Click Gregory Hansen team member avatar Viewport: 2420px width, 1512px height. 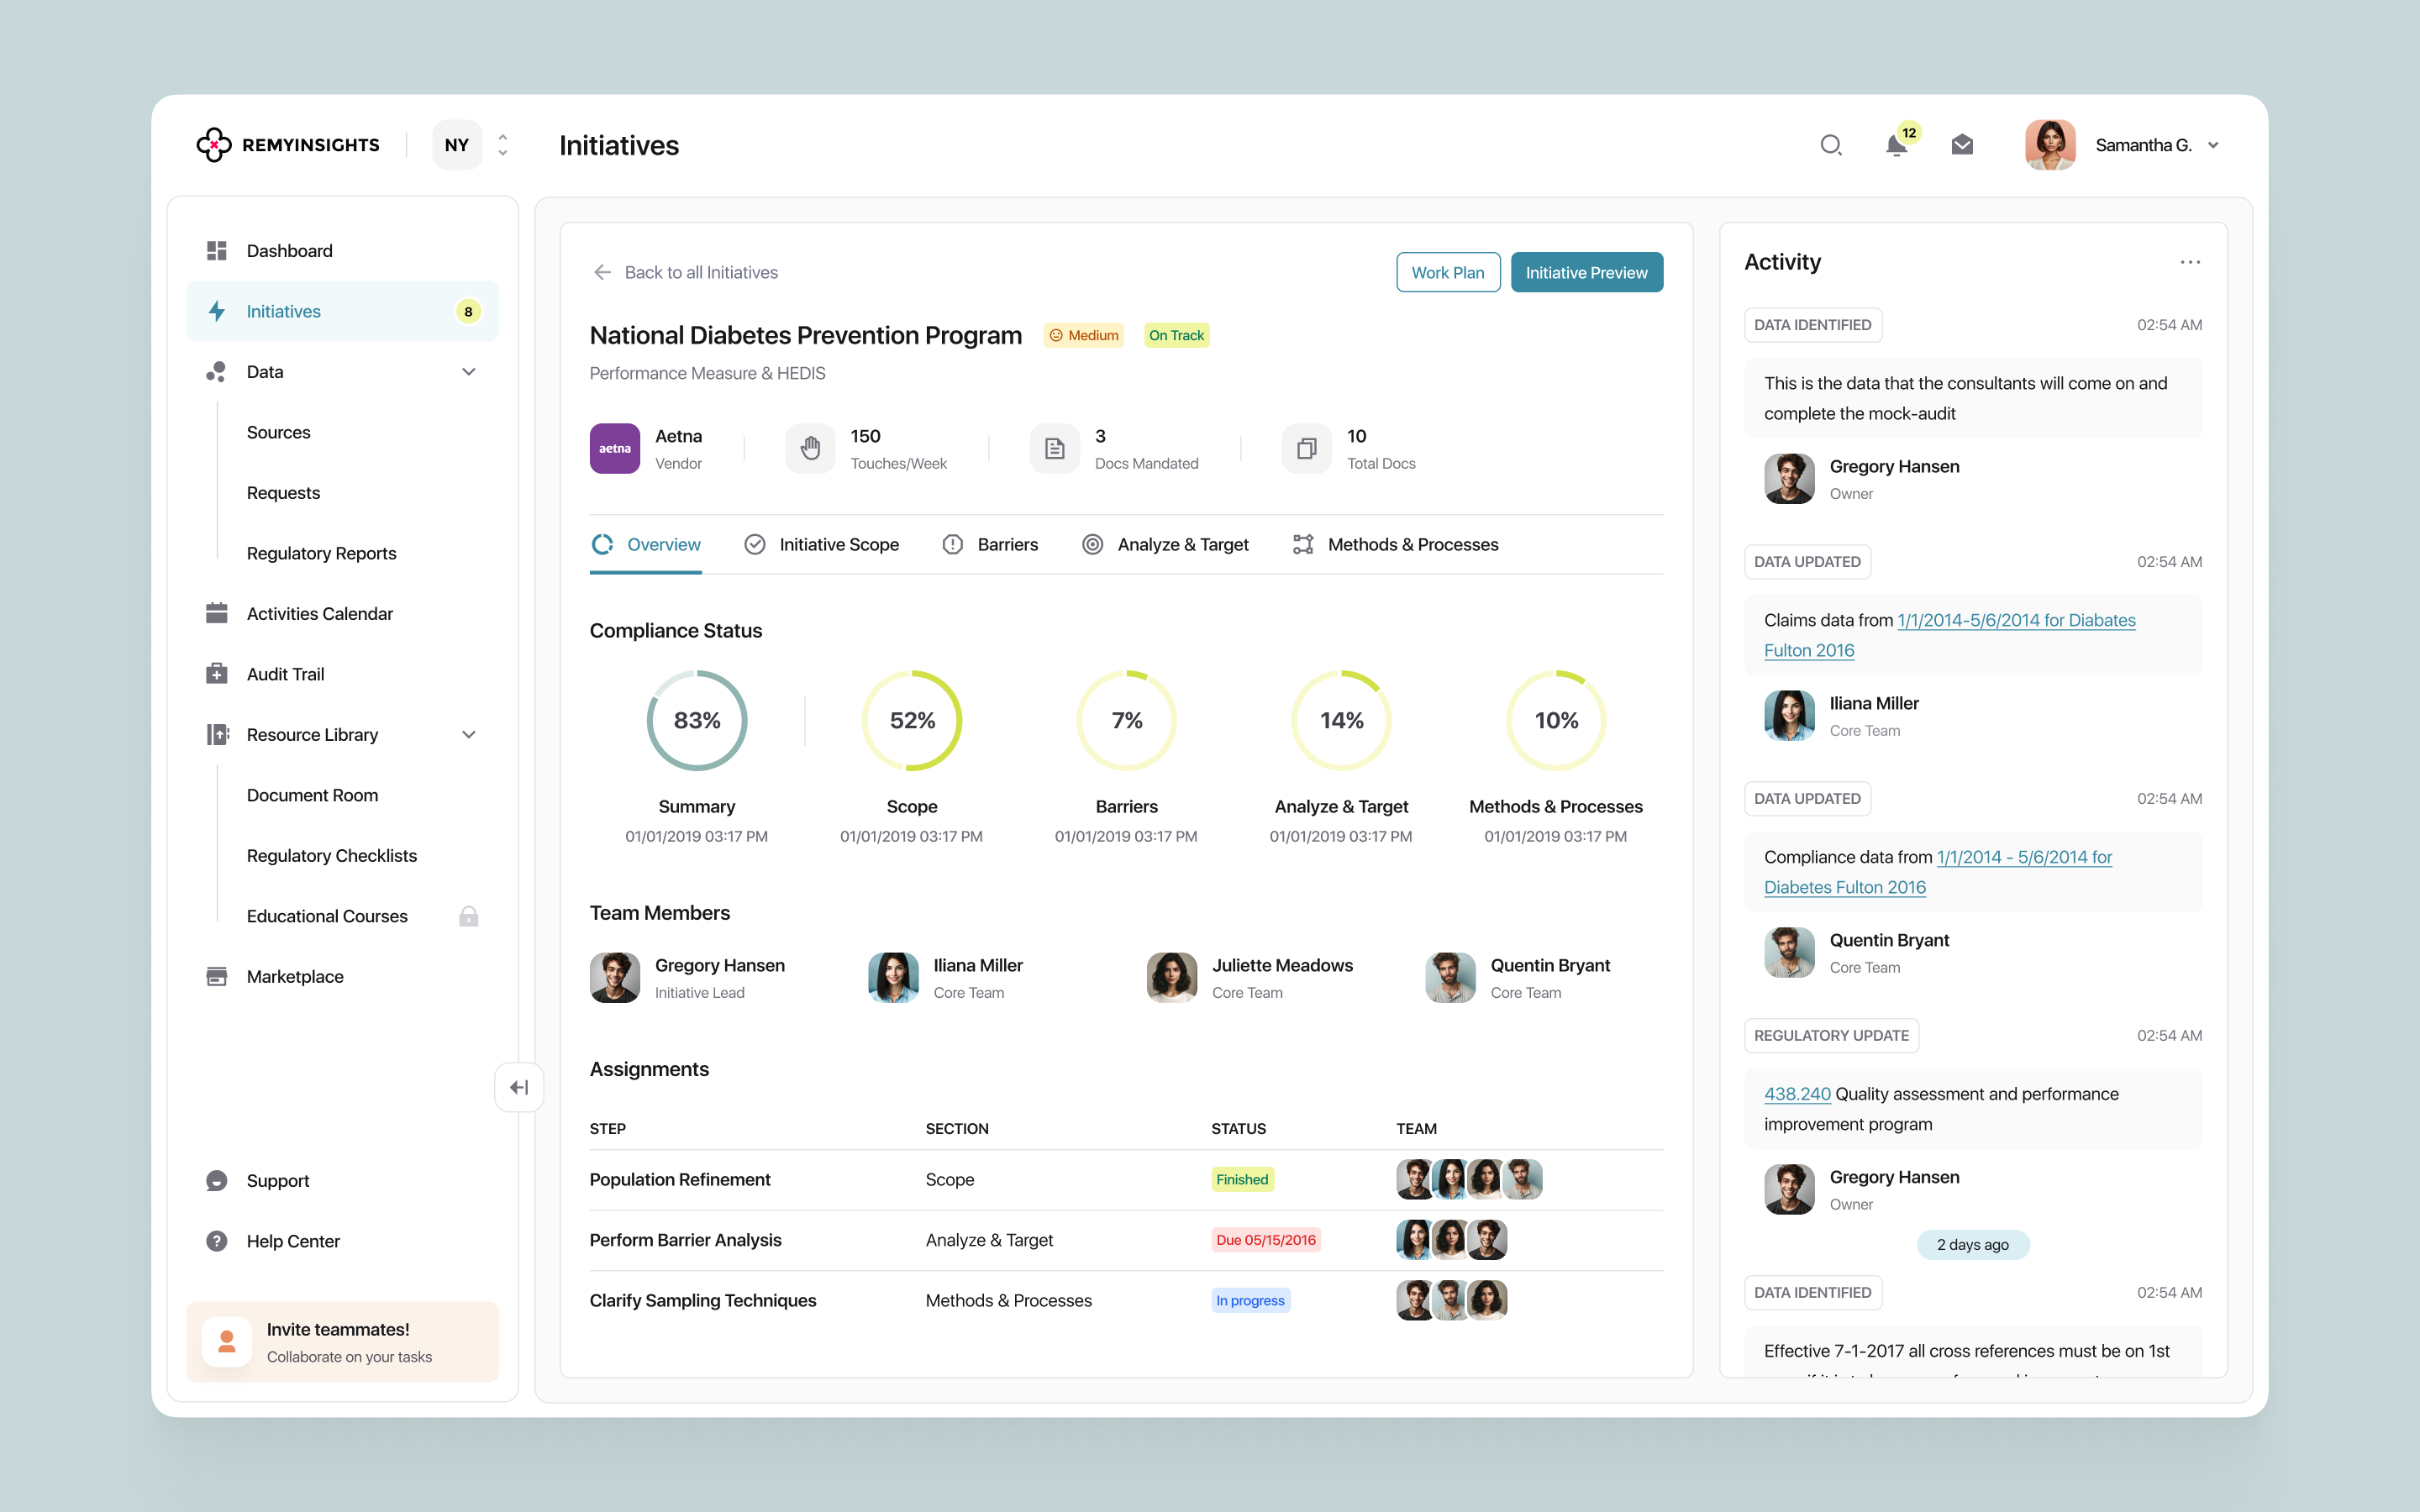click(x=615, y=977)
